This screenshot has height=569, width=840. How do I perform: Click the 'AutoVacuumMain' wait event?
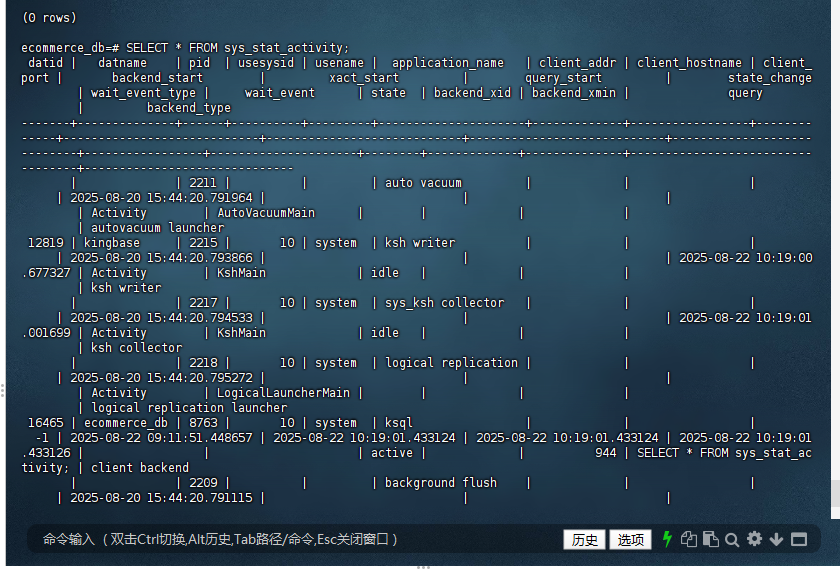(x=266, y=213)
